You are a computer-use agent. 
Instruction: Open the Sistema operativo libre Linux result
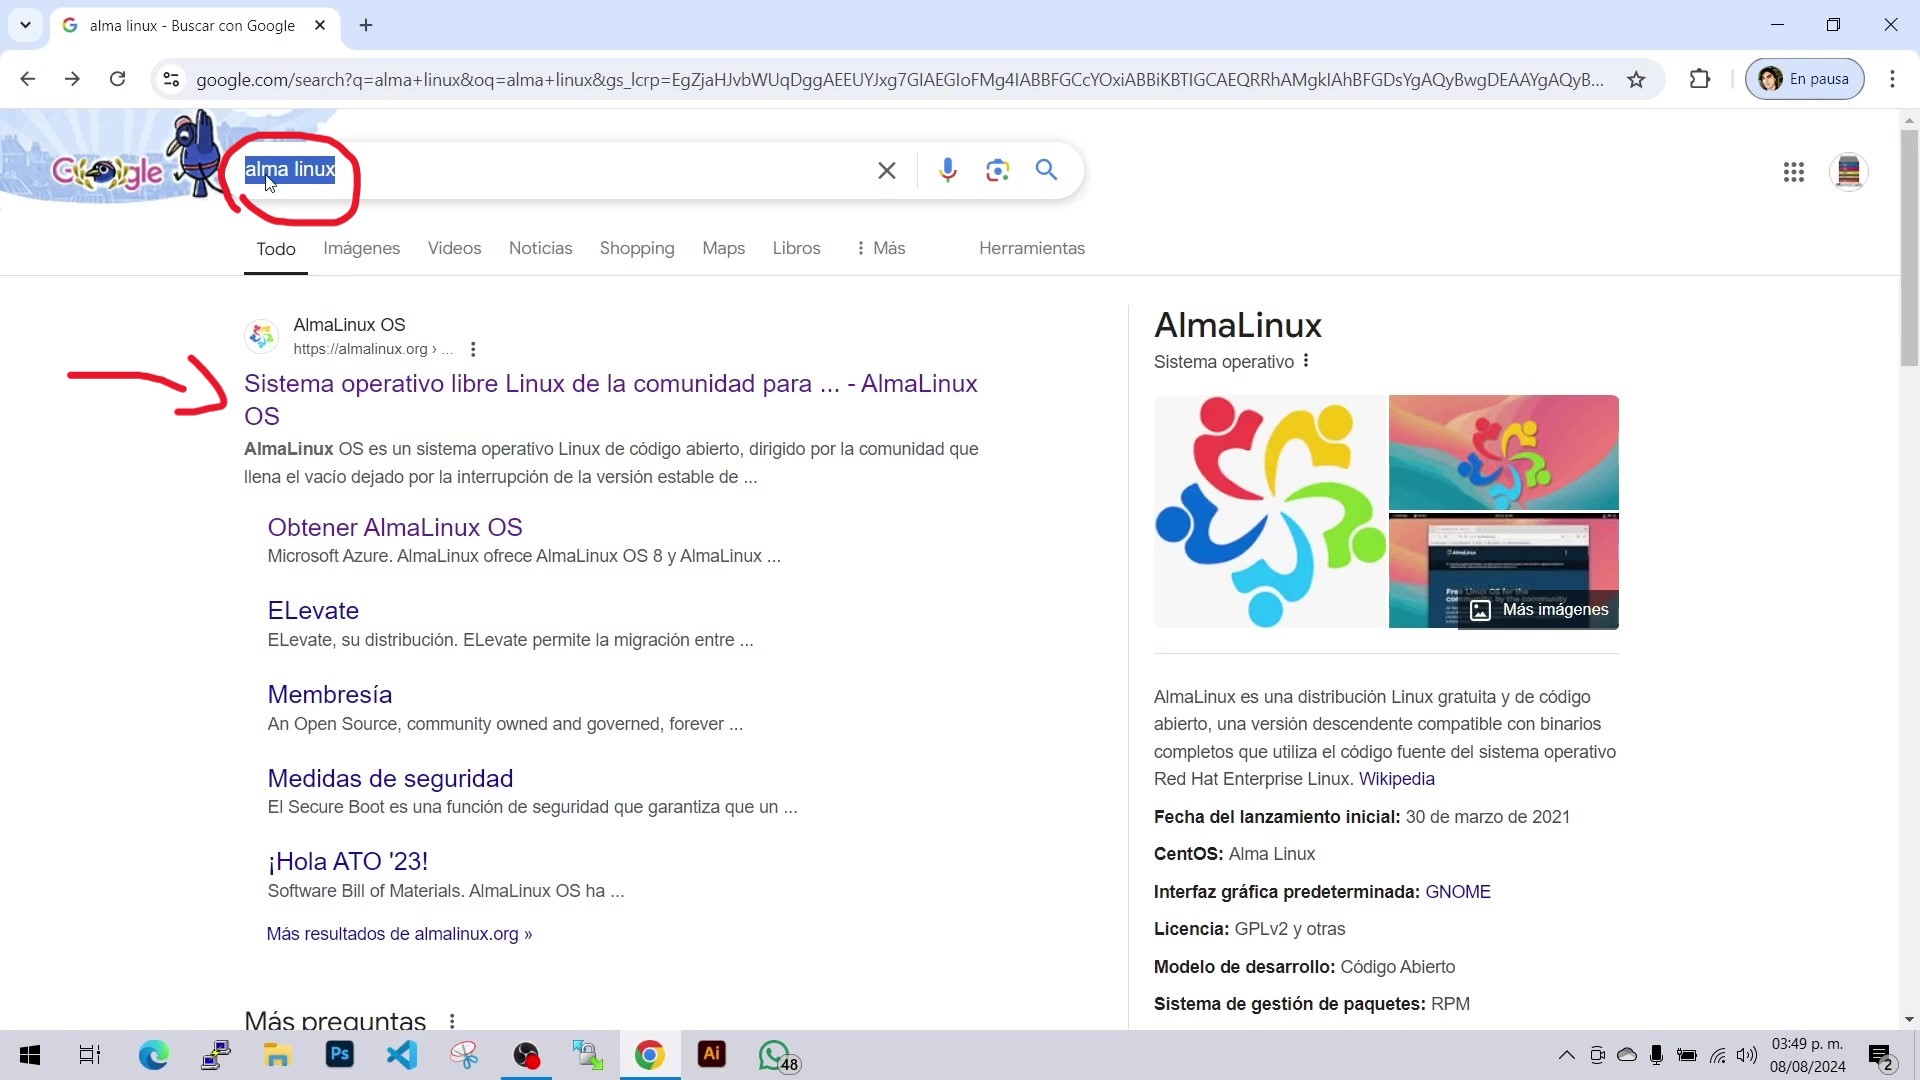point(611,399)
